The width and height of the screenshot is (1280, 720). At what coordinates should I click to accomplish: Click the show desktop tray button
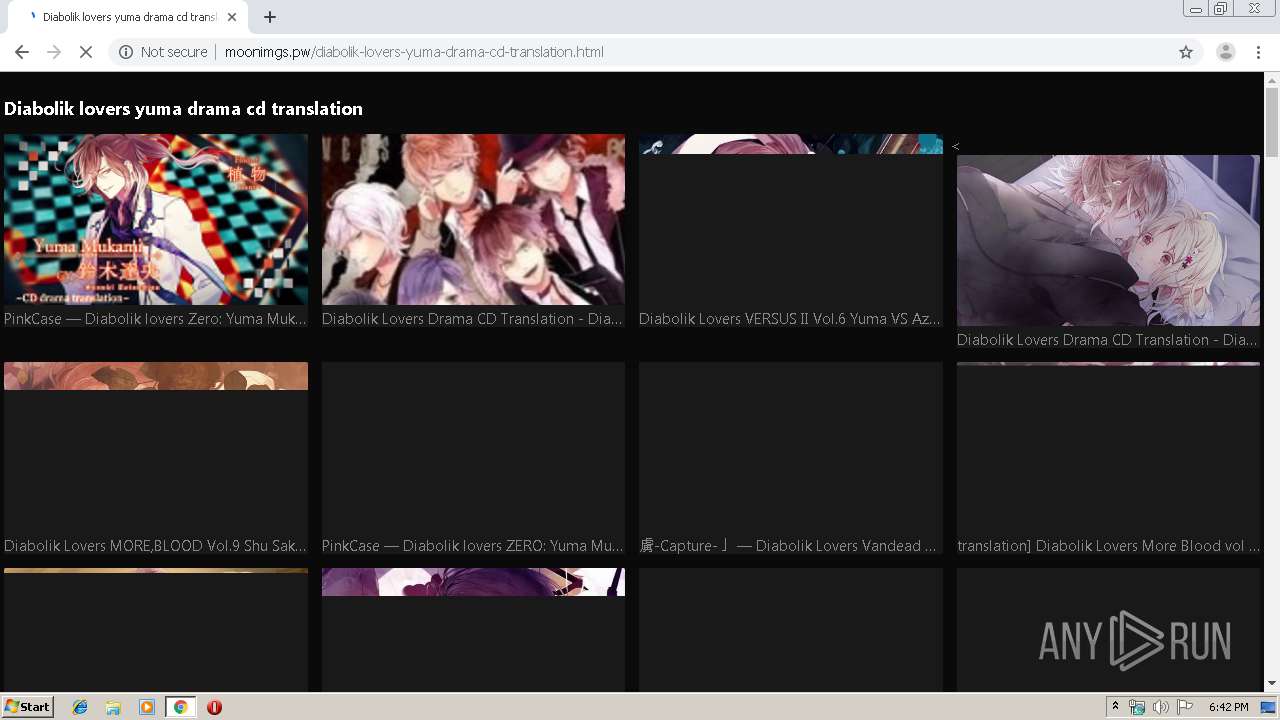[x=1269, y=707]
